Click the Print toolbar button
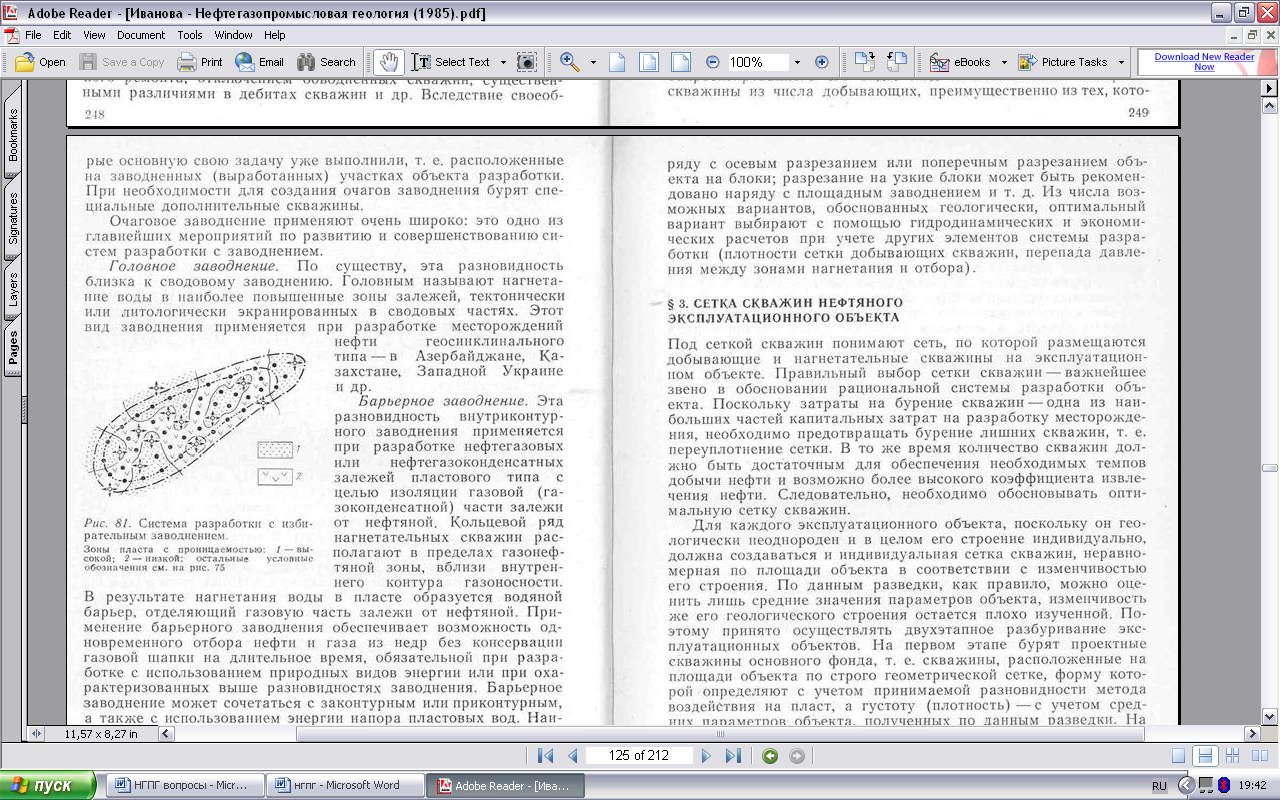The height and width of the screenshot is (800, 1280). (200, 62)
